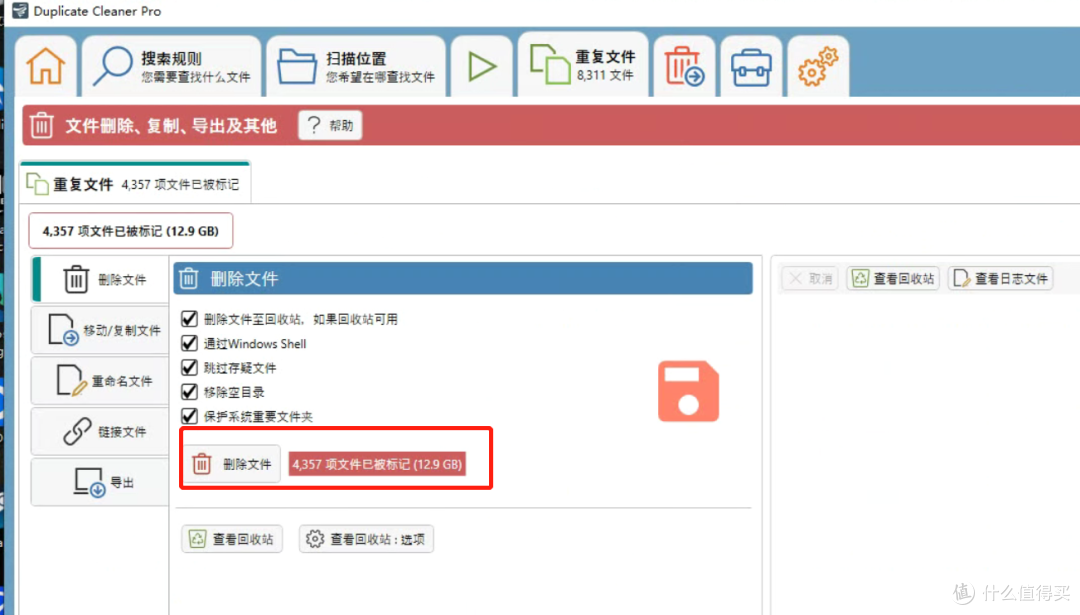This screenshot has width=1080, height=615.
Task: Click the orange floppy disk save icon
Action: (688, 391)
